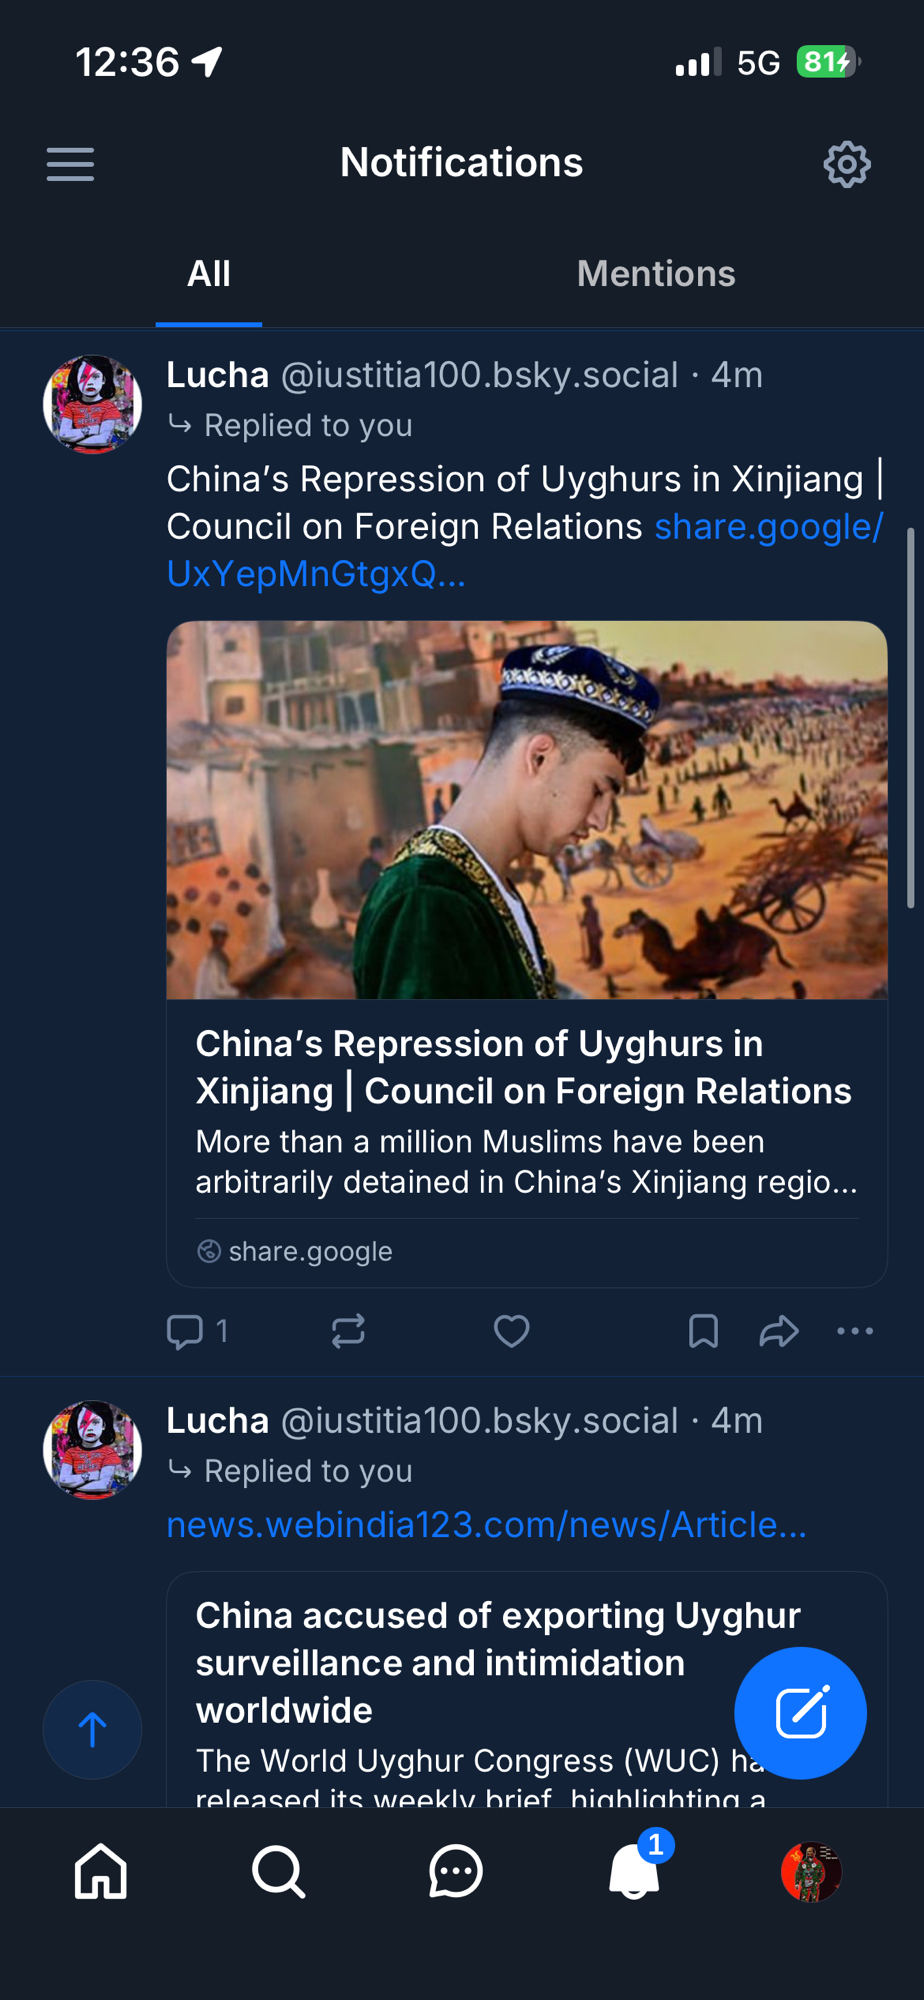Open the news.webindia123.com article link
Image resolution: width=924 pixels, height=2000 pixels.
tap(486, 1524)
